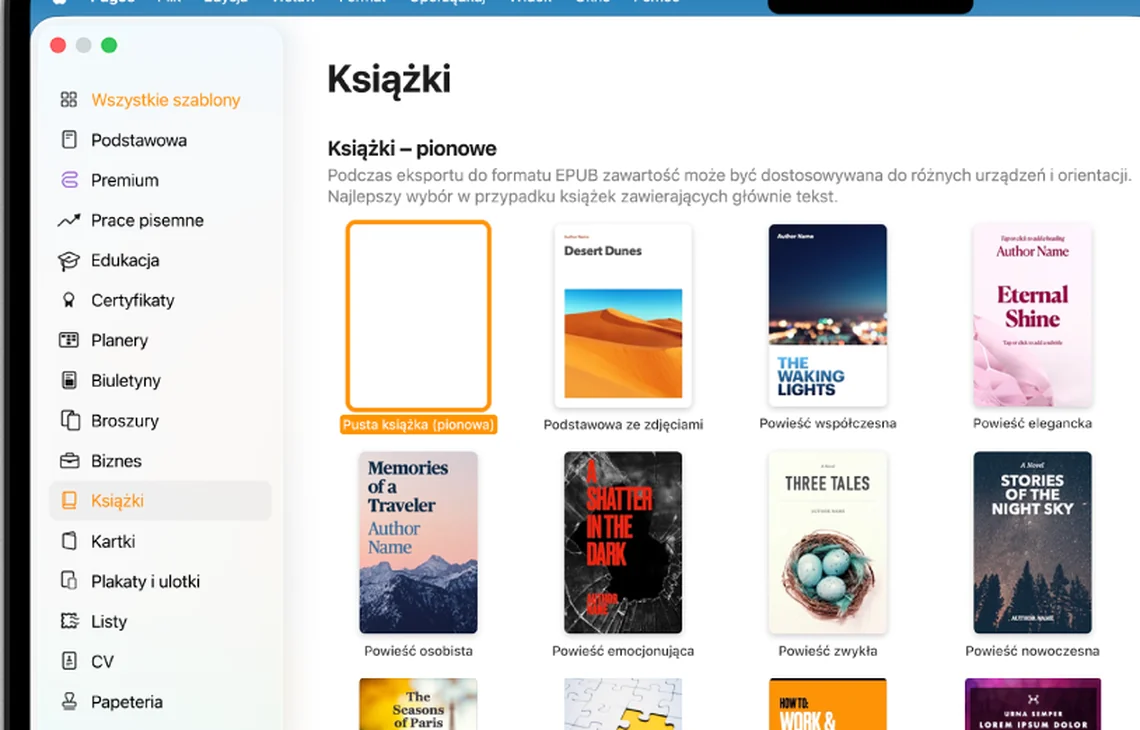Pick the puzzle pieces cover template
The image size is (1140, 730).
pyautogui.click(x=623, y=704)
